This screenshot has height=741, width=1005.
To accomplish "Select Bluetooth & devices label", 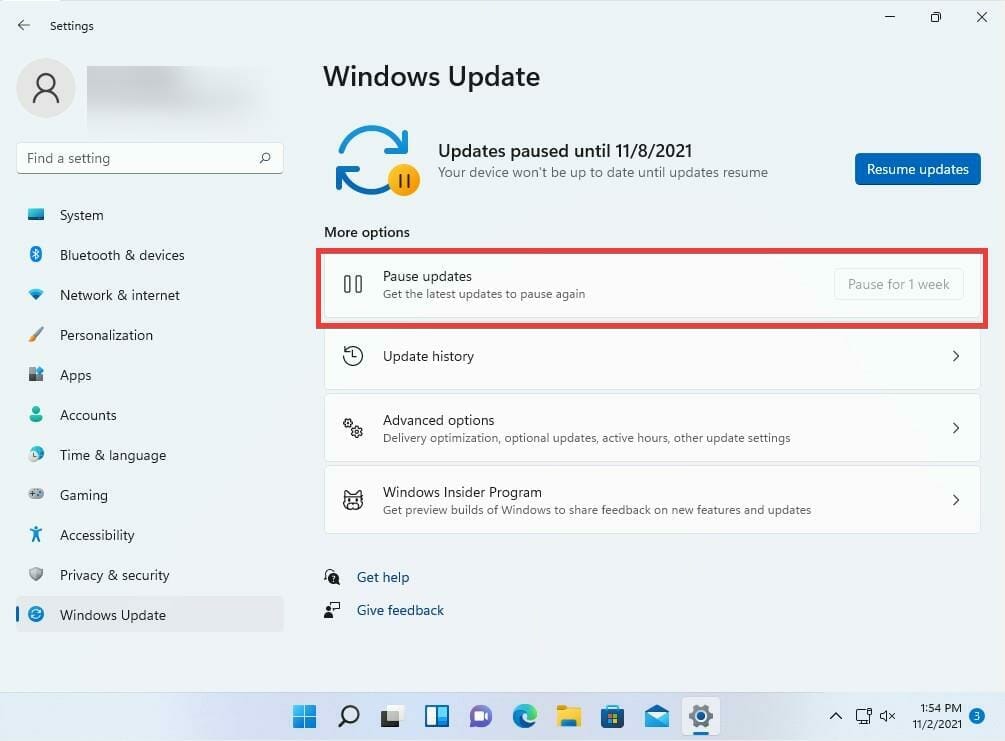I will 122,255.
